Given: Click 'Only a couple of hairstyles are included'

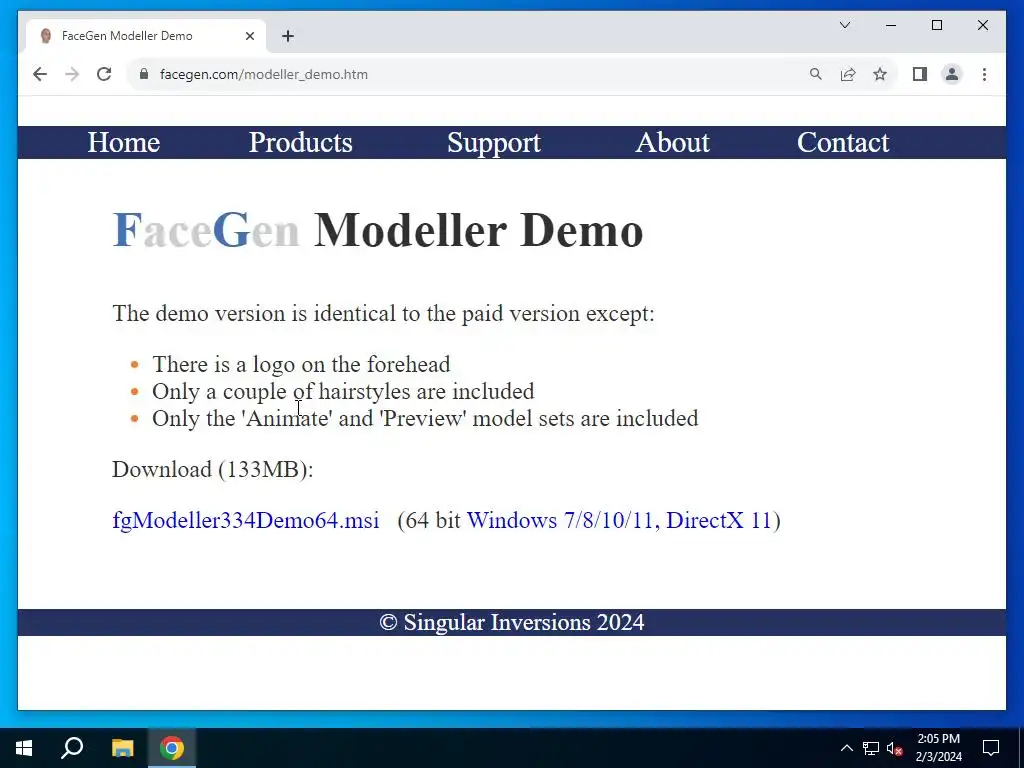Looking at the screenshot, I should [x=343, y=391].
